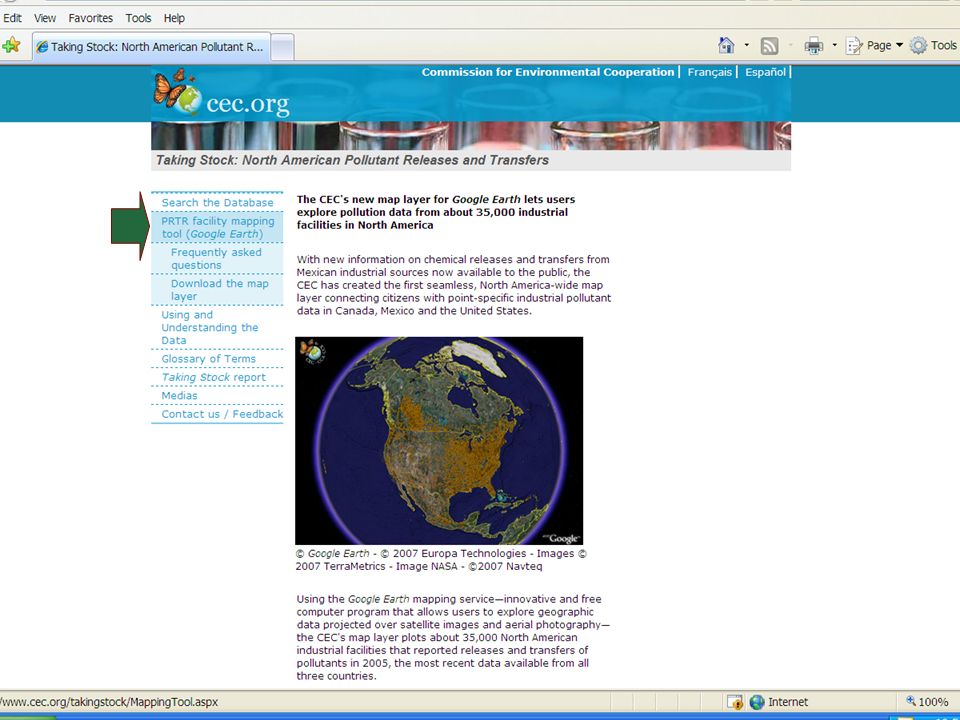Click the Internet zone globe icon
Viewport: 960px width, 720px height.
(x=757, y=702)
